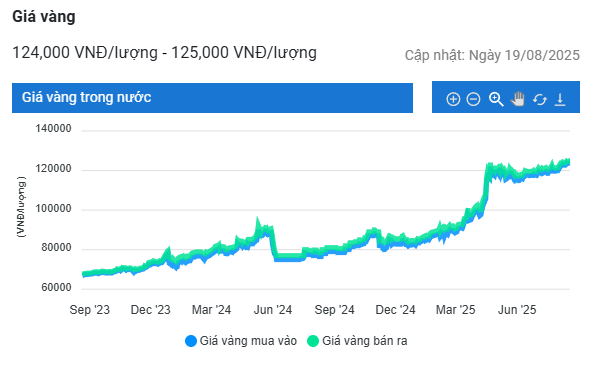This screenshot has height=368, width=593.
Task: Click the 140000 y-axis value
Action: tap(53, 129)
